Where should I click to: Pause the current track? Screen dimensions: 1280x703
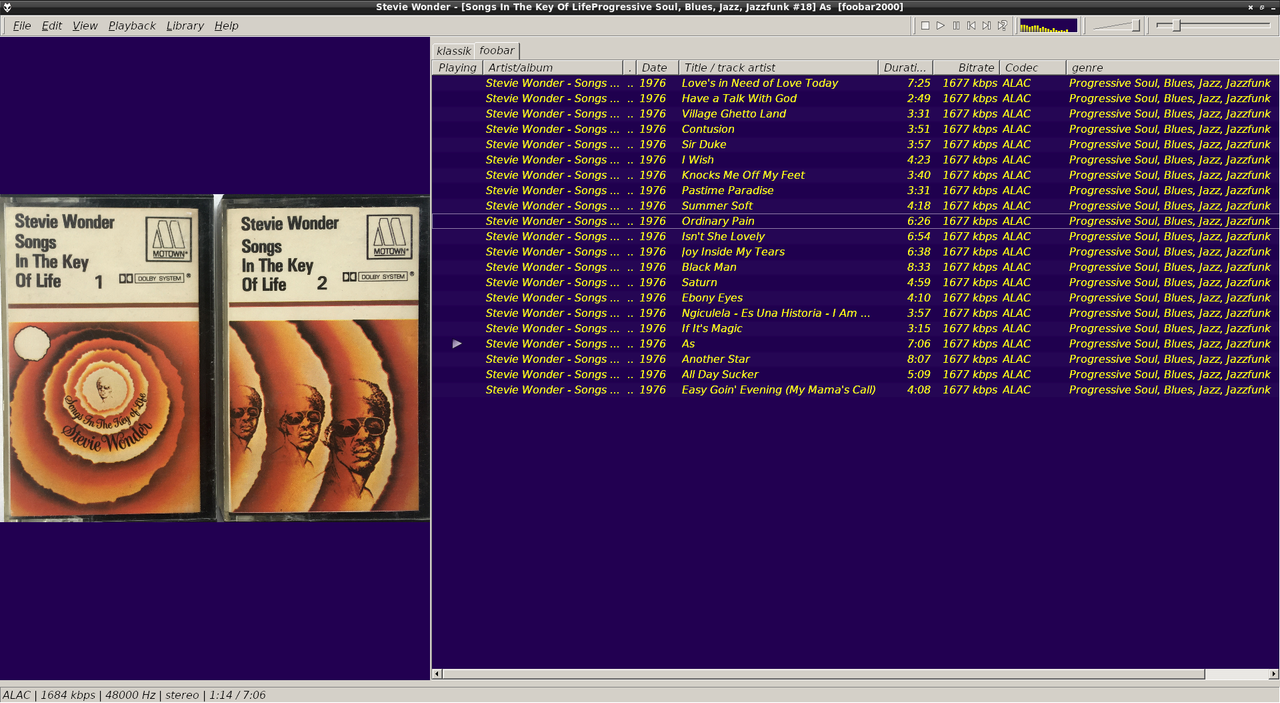click(x=956, y=25)
